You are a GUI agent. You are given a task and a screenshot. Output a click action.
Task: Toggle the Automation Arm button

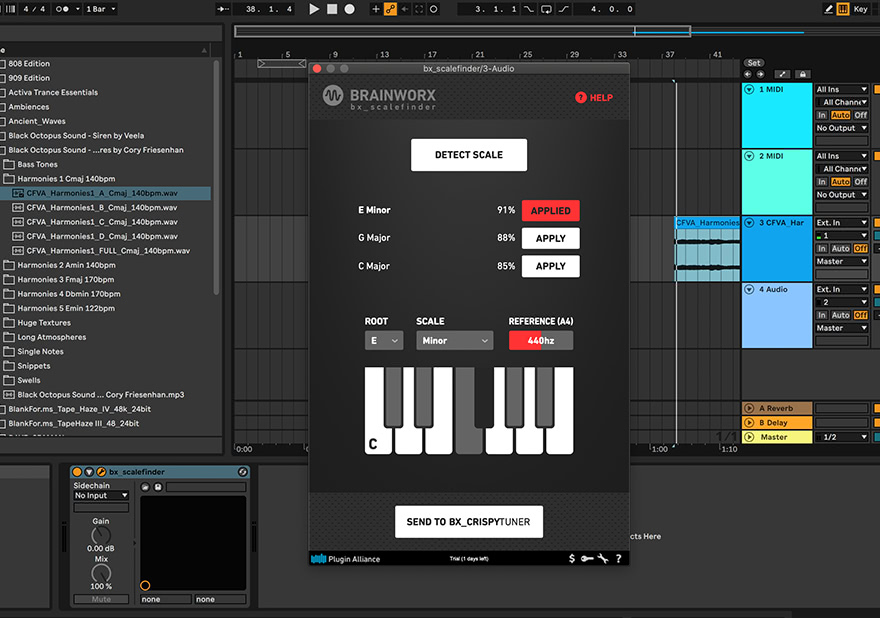(x=390, y=9)
